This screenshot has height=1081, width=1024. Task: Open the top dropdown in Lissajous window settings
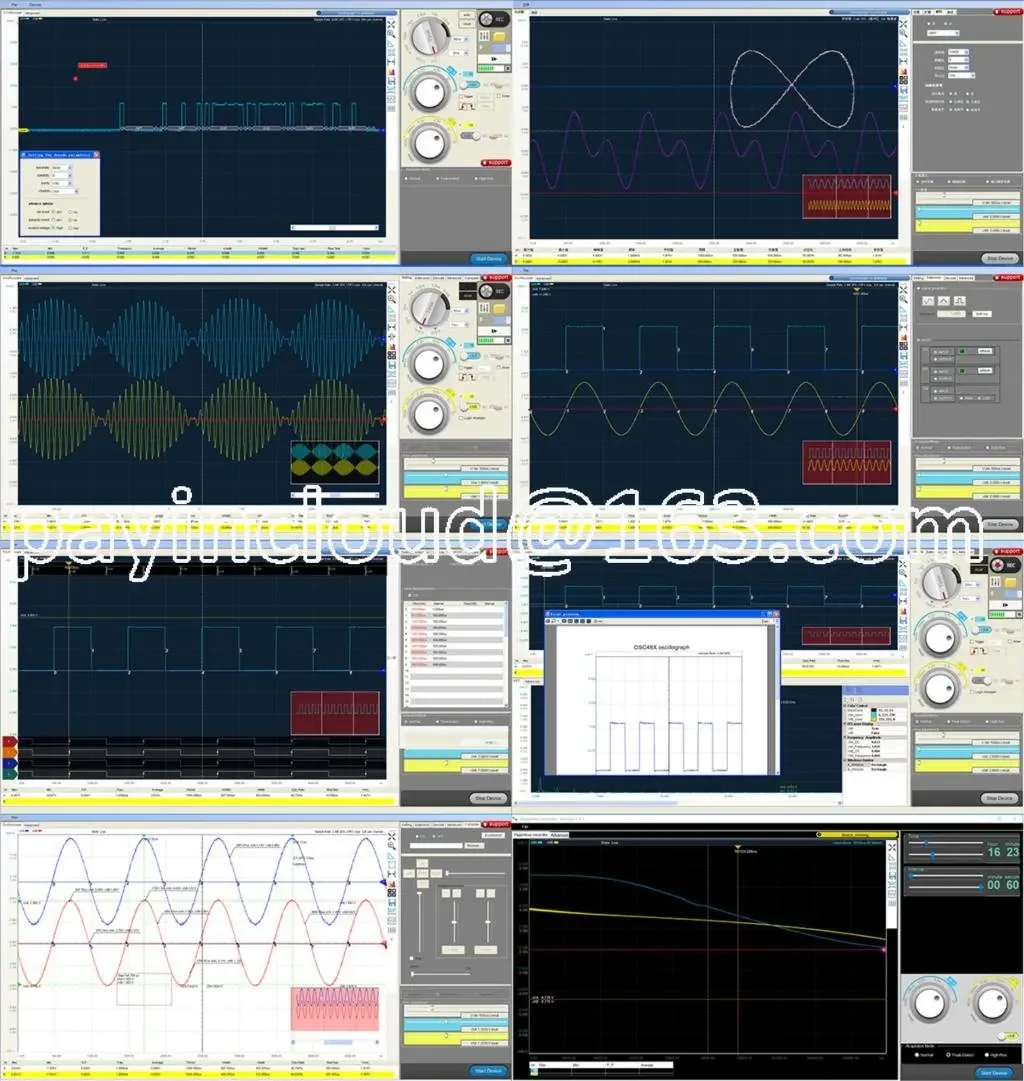[943, 32]
